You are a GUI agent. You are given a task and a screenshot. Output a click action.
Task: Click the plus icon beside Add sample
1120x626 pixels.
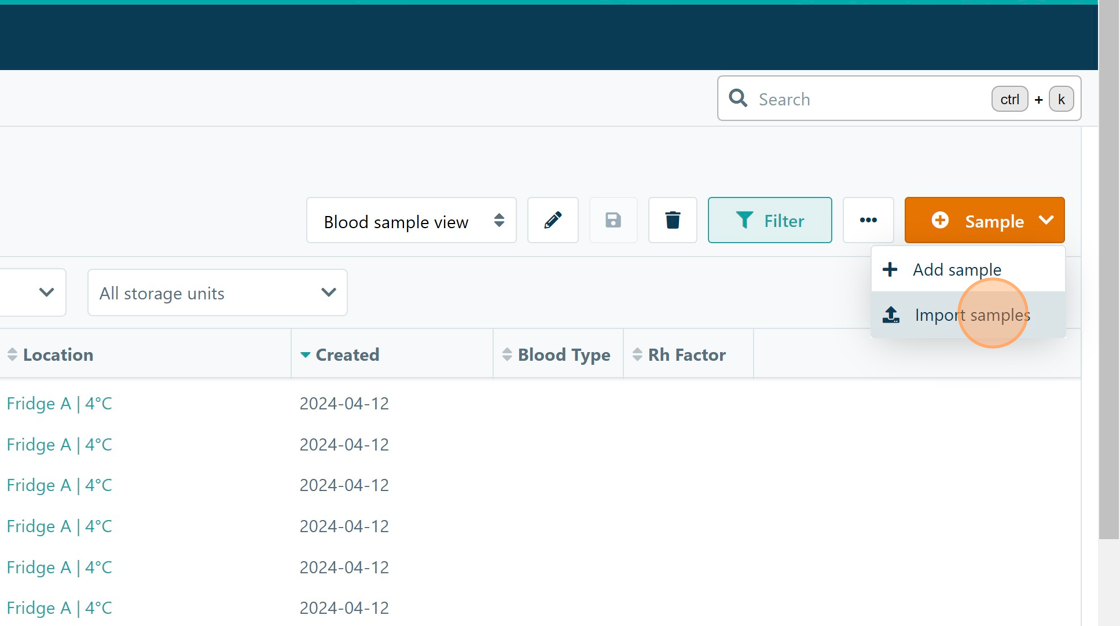(x=889, y=269)
